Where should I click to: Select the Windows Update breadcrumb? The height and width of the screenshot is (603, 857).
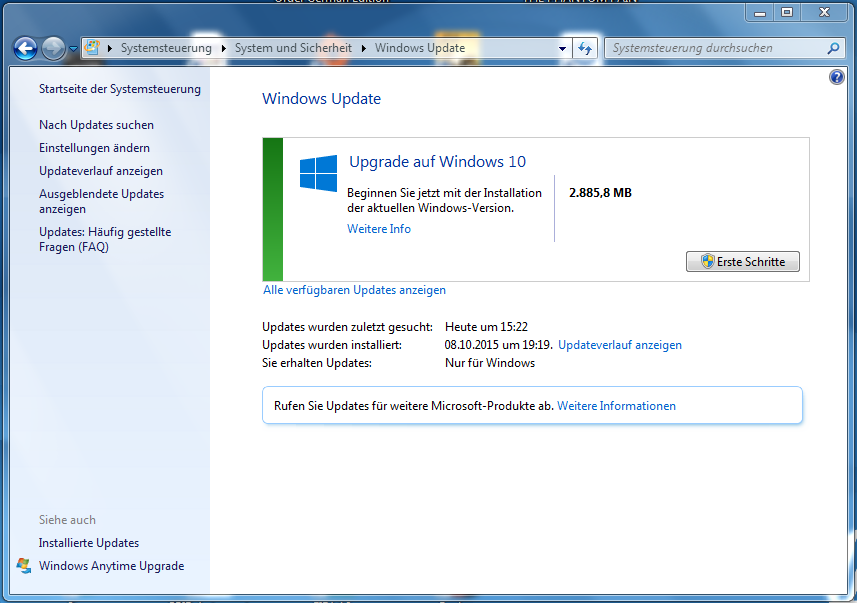click(x=420, y=48)
